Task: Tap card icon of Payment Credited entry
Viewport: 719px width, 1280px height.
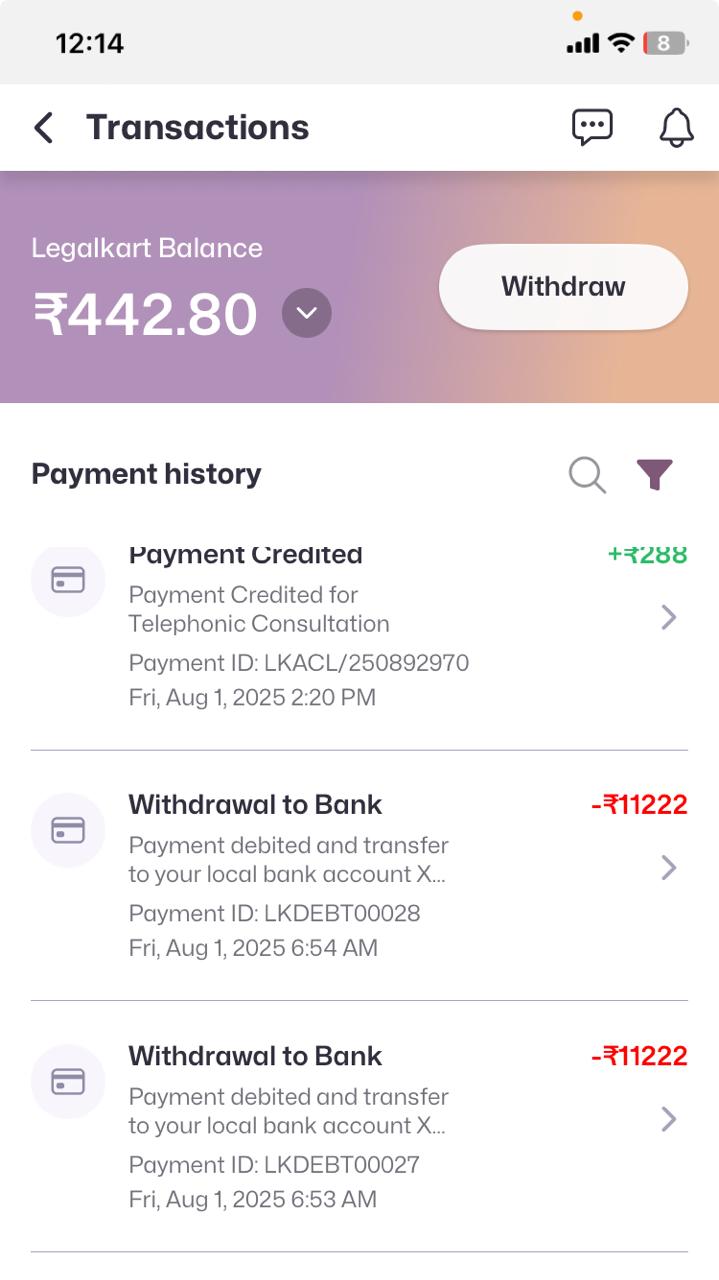Action: click(68, 580)
